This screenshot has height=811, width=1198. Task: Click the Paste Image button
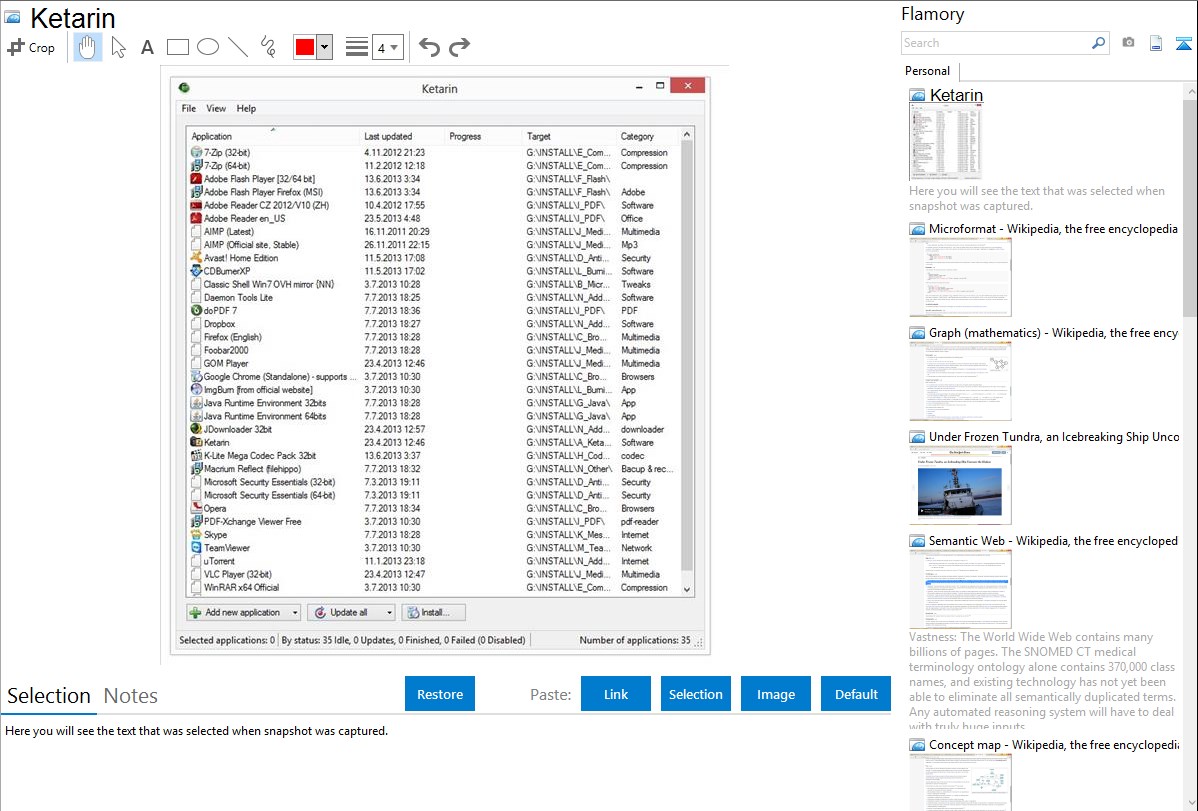tap(775, 694)
